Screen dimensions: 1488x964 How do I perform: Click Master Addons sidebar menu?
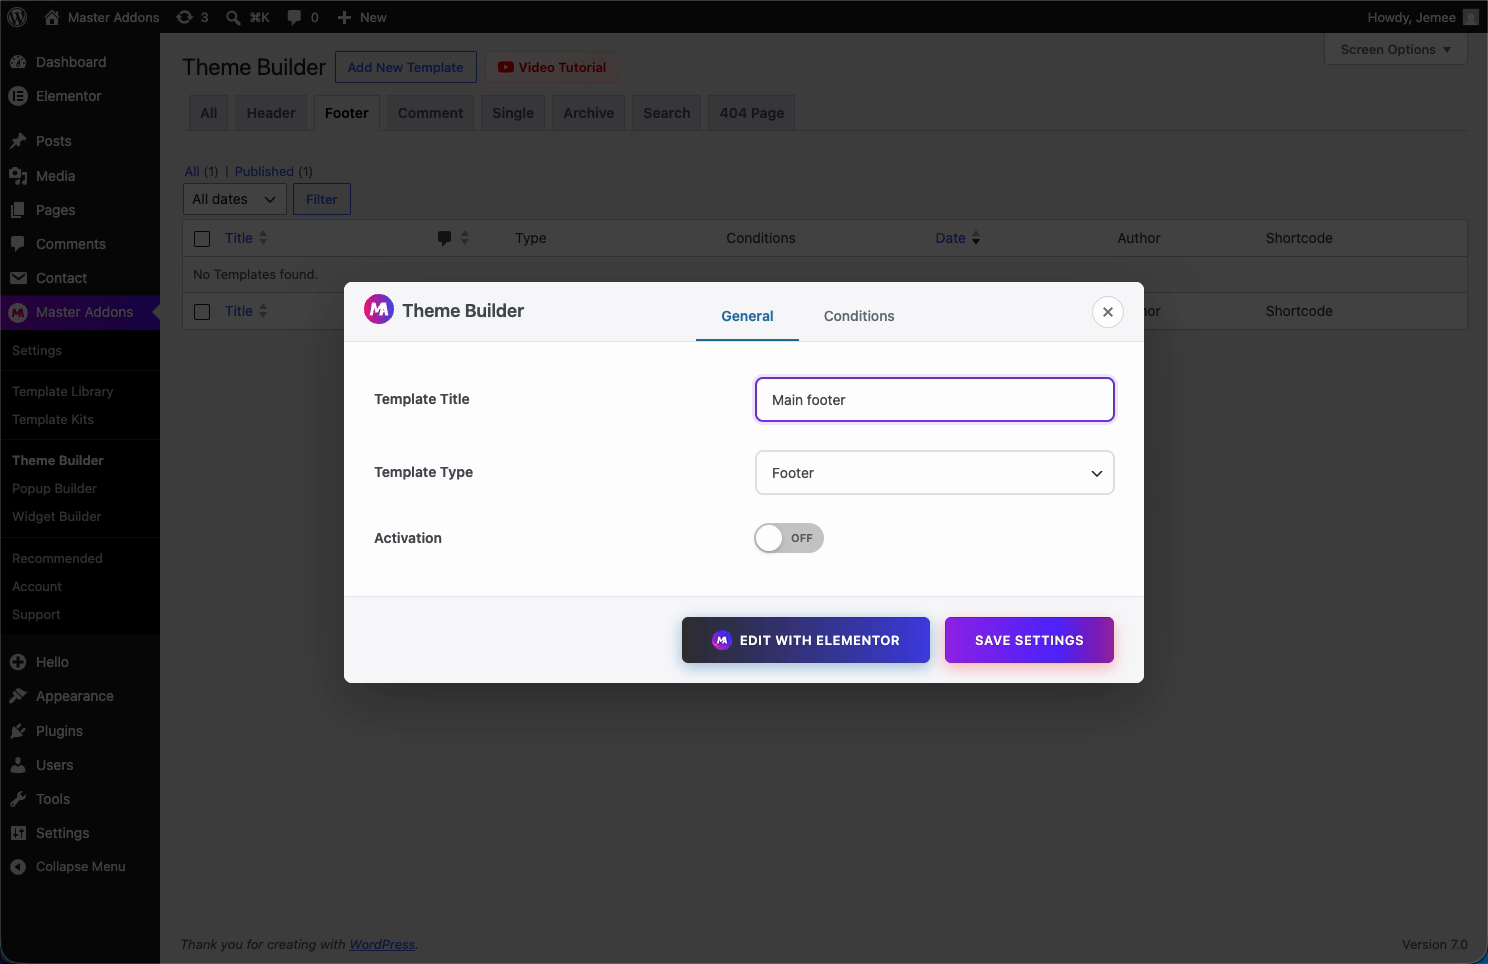pyautogui.click(x=80, y=312)
